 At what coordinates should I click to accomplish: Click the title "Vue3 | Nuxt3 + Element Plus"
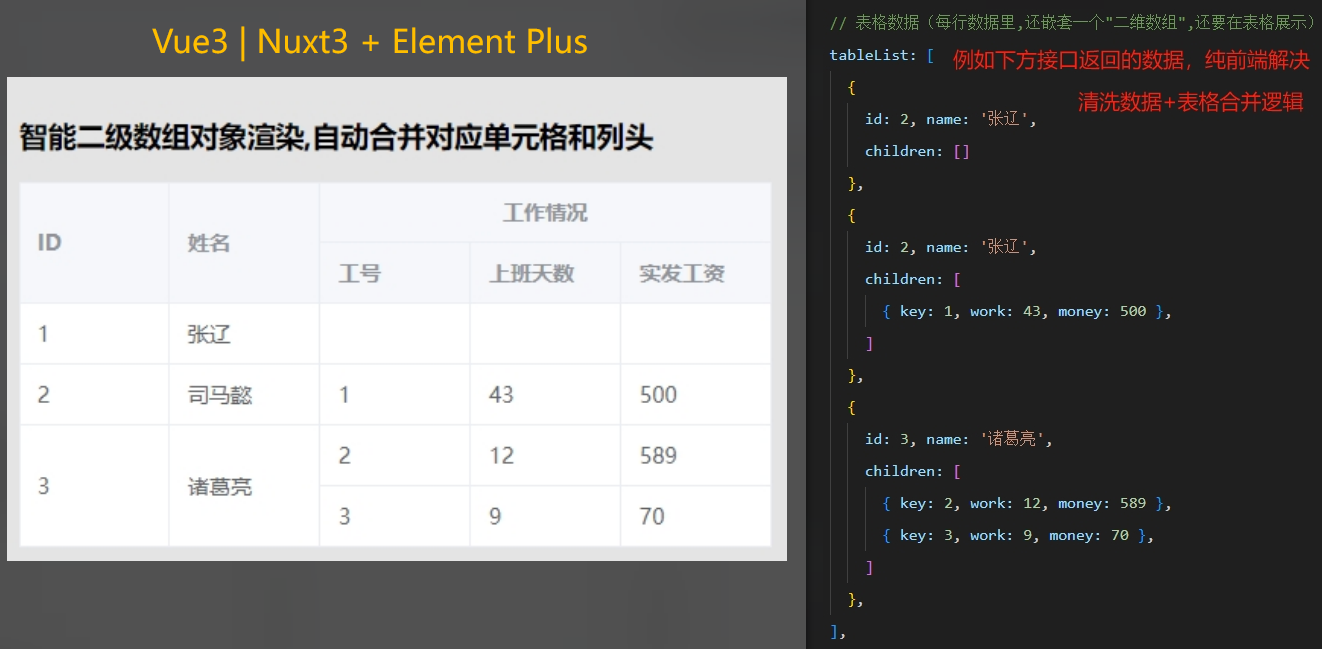(369, 42)
